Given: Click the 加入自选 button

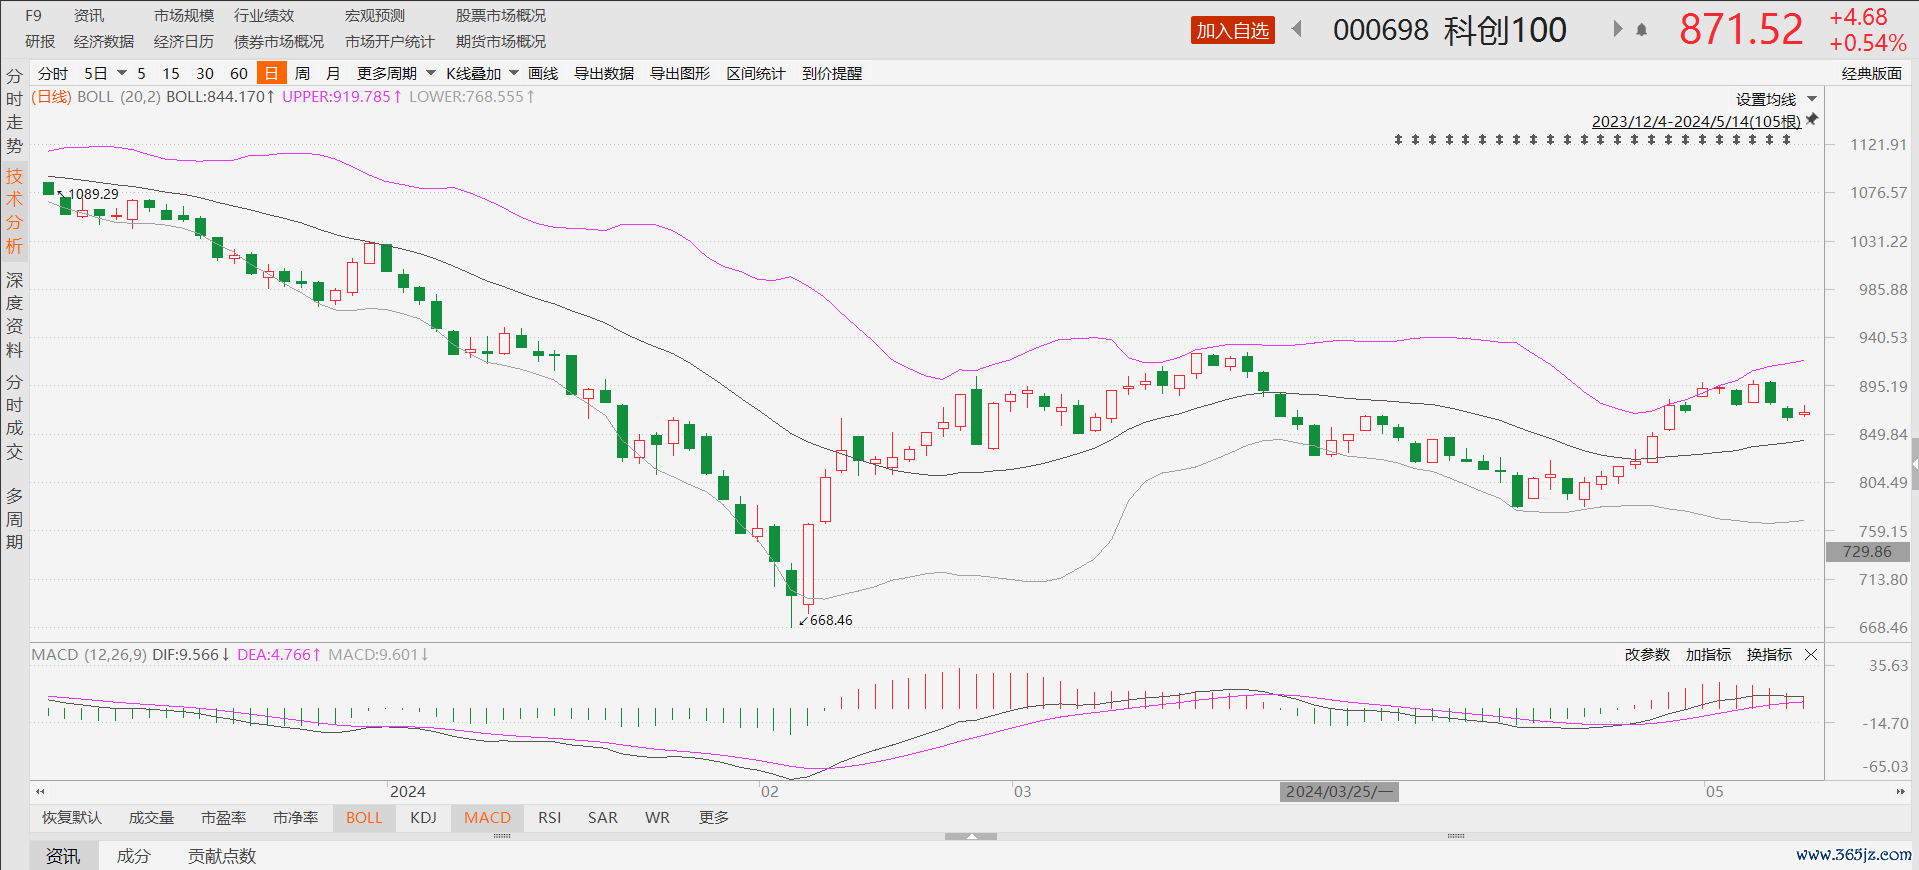Looking at the screenshot, I should click(x=1232, y=30).
